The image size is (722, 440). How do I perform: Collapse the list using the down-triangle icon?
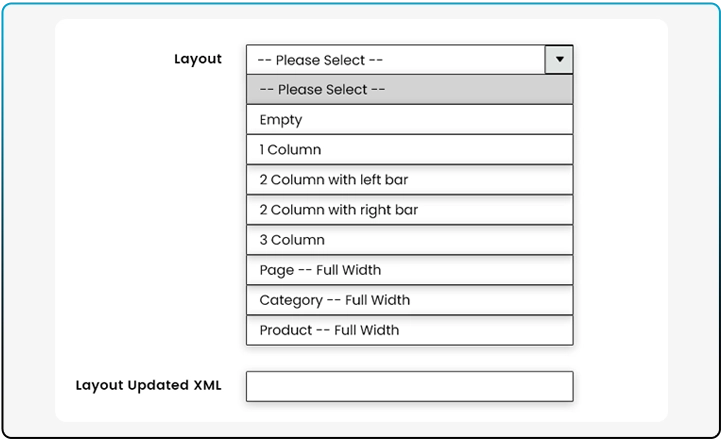(559, 60)
